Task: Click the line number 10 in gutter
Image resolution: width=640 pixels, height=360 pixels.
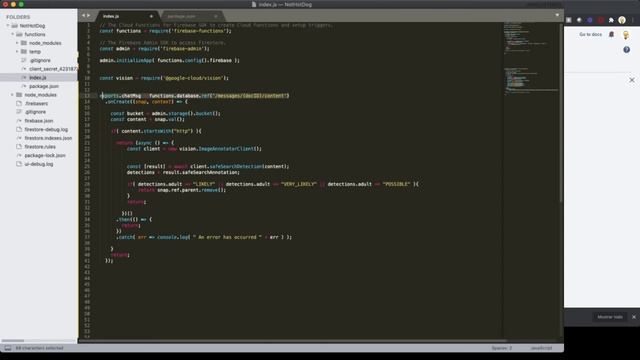Action: (87, 78)
